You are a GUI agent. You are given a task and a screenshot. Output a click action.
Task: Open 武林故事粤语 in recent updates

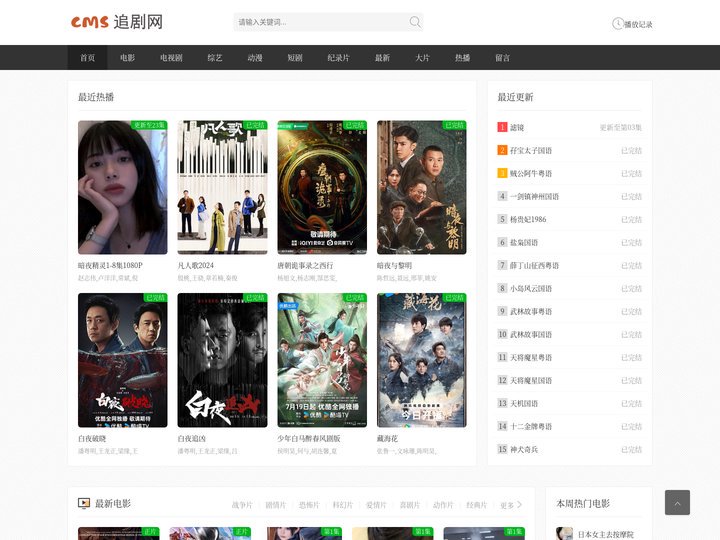[531, 311]
